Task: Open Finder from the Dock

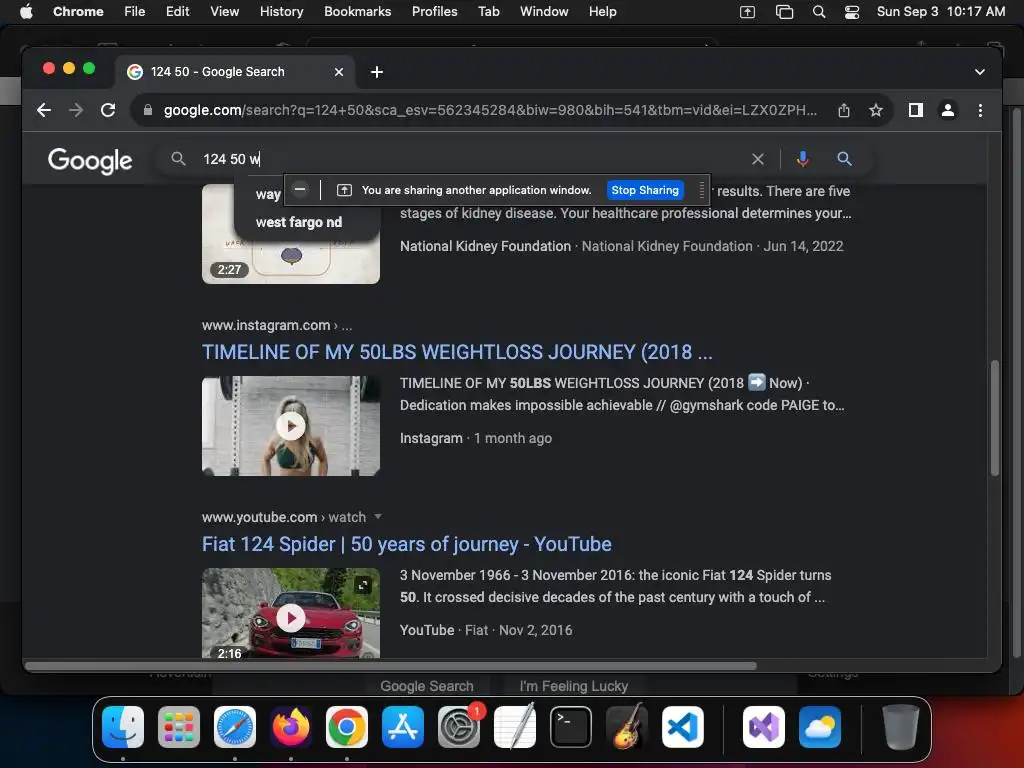Action: click(123, 727)
